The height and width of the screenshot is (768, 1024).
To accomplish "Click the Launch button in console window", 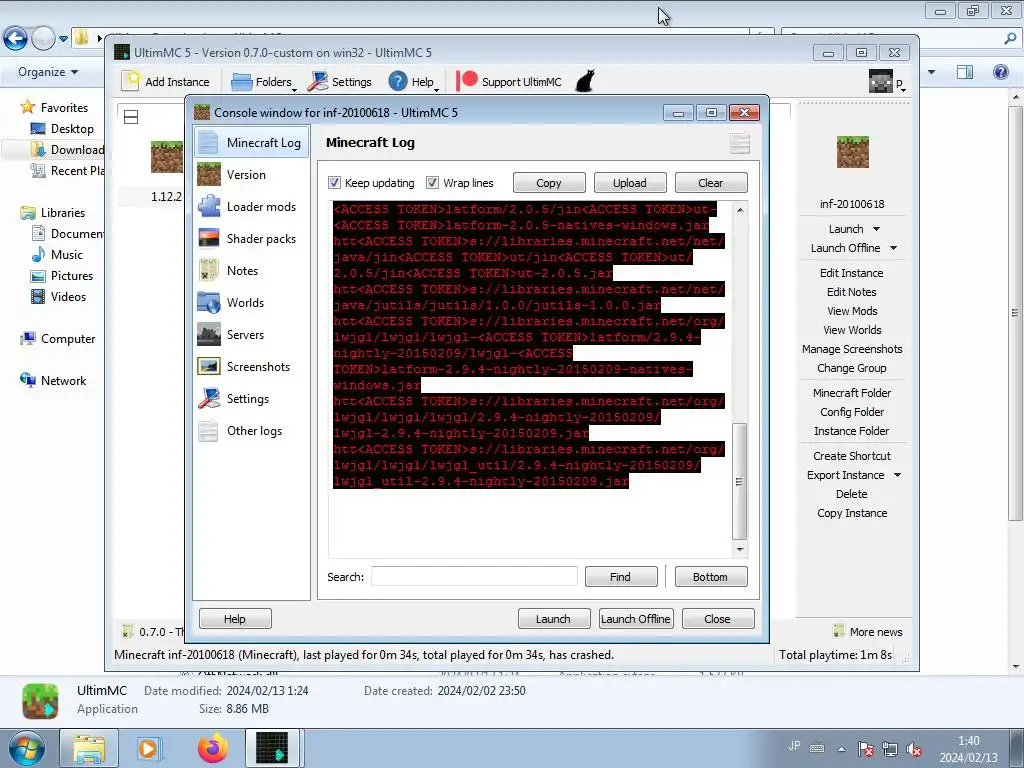I will pos(554,618).
